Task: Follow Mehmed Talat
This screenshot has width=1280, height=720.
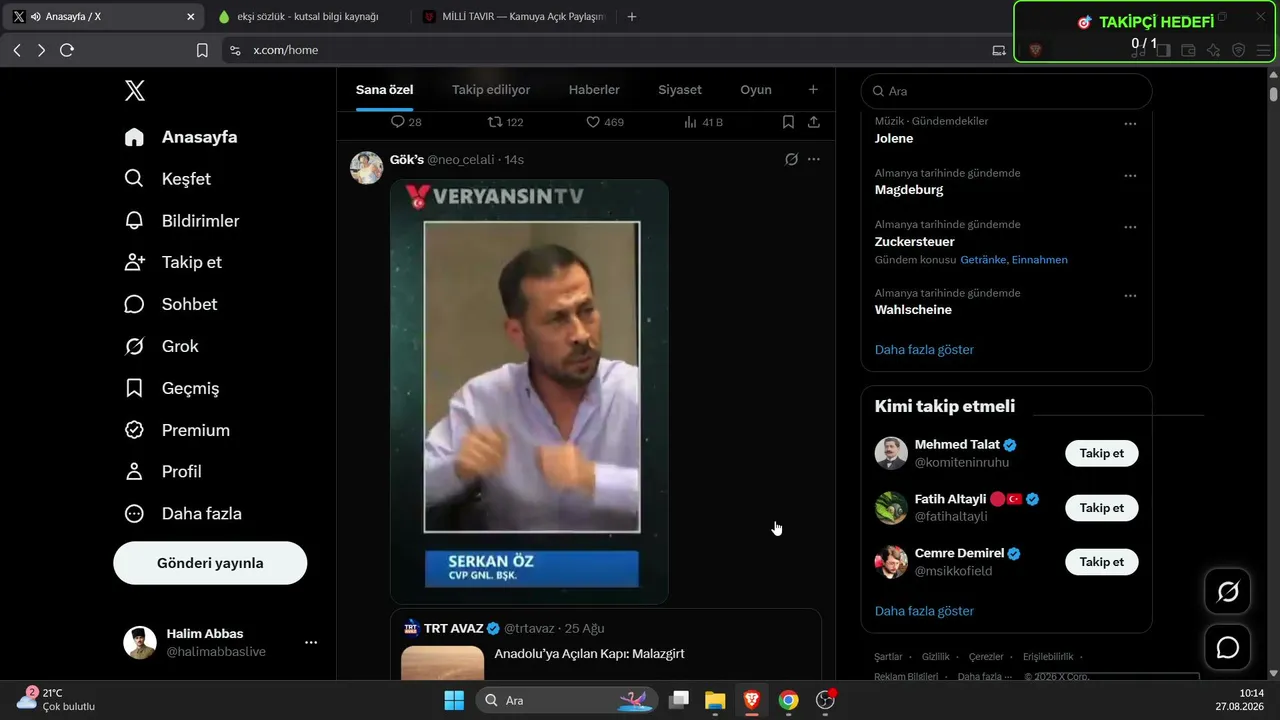Action: pos(1102,453)
